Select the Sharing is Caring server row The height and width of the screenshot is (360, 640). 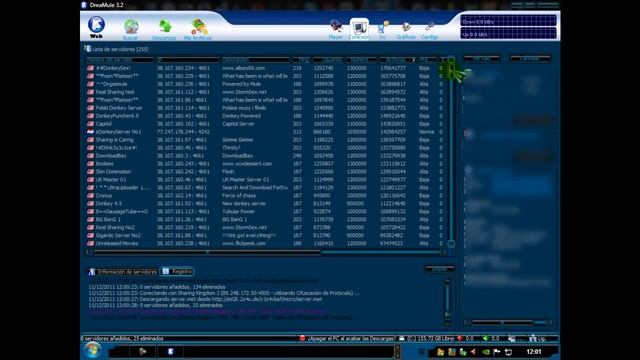pos(265,140)
